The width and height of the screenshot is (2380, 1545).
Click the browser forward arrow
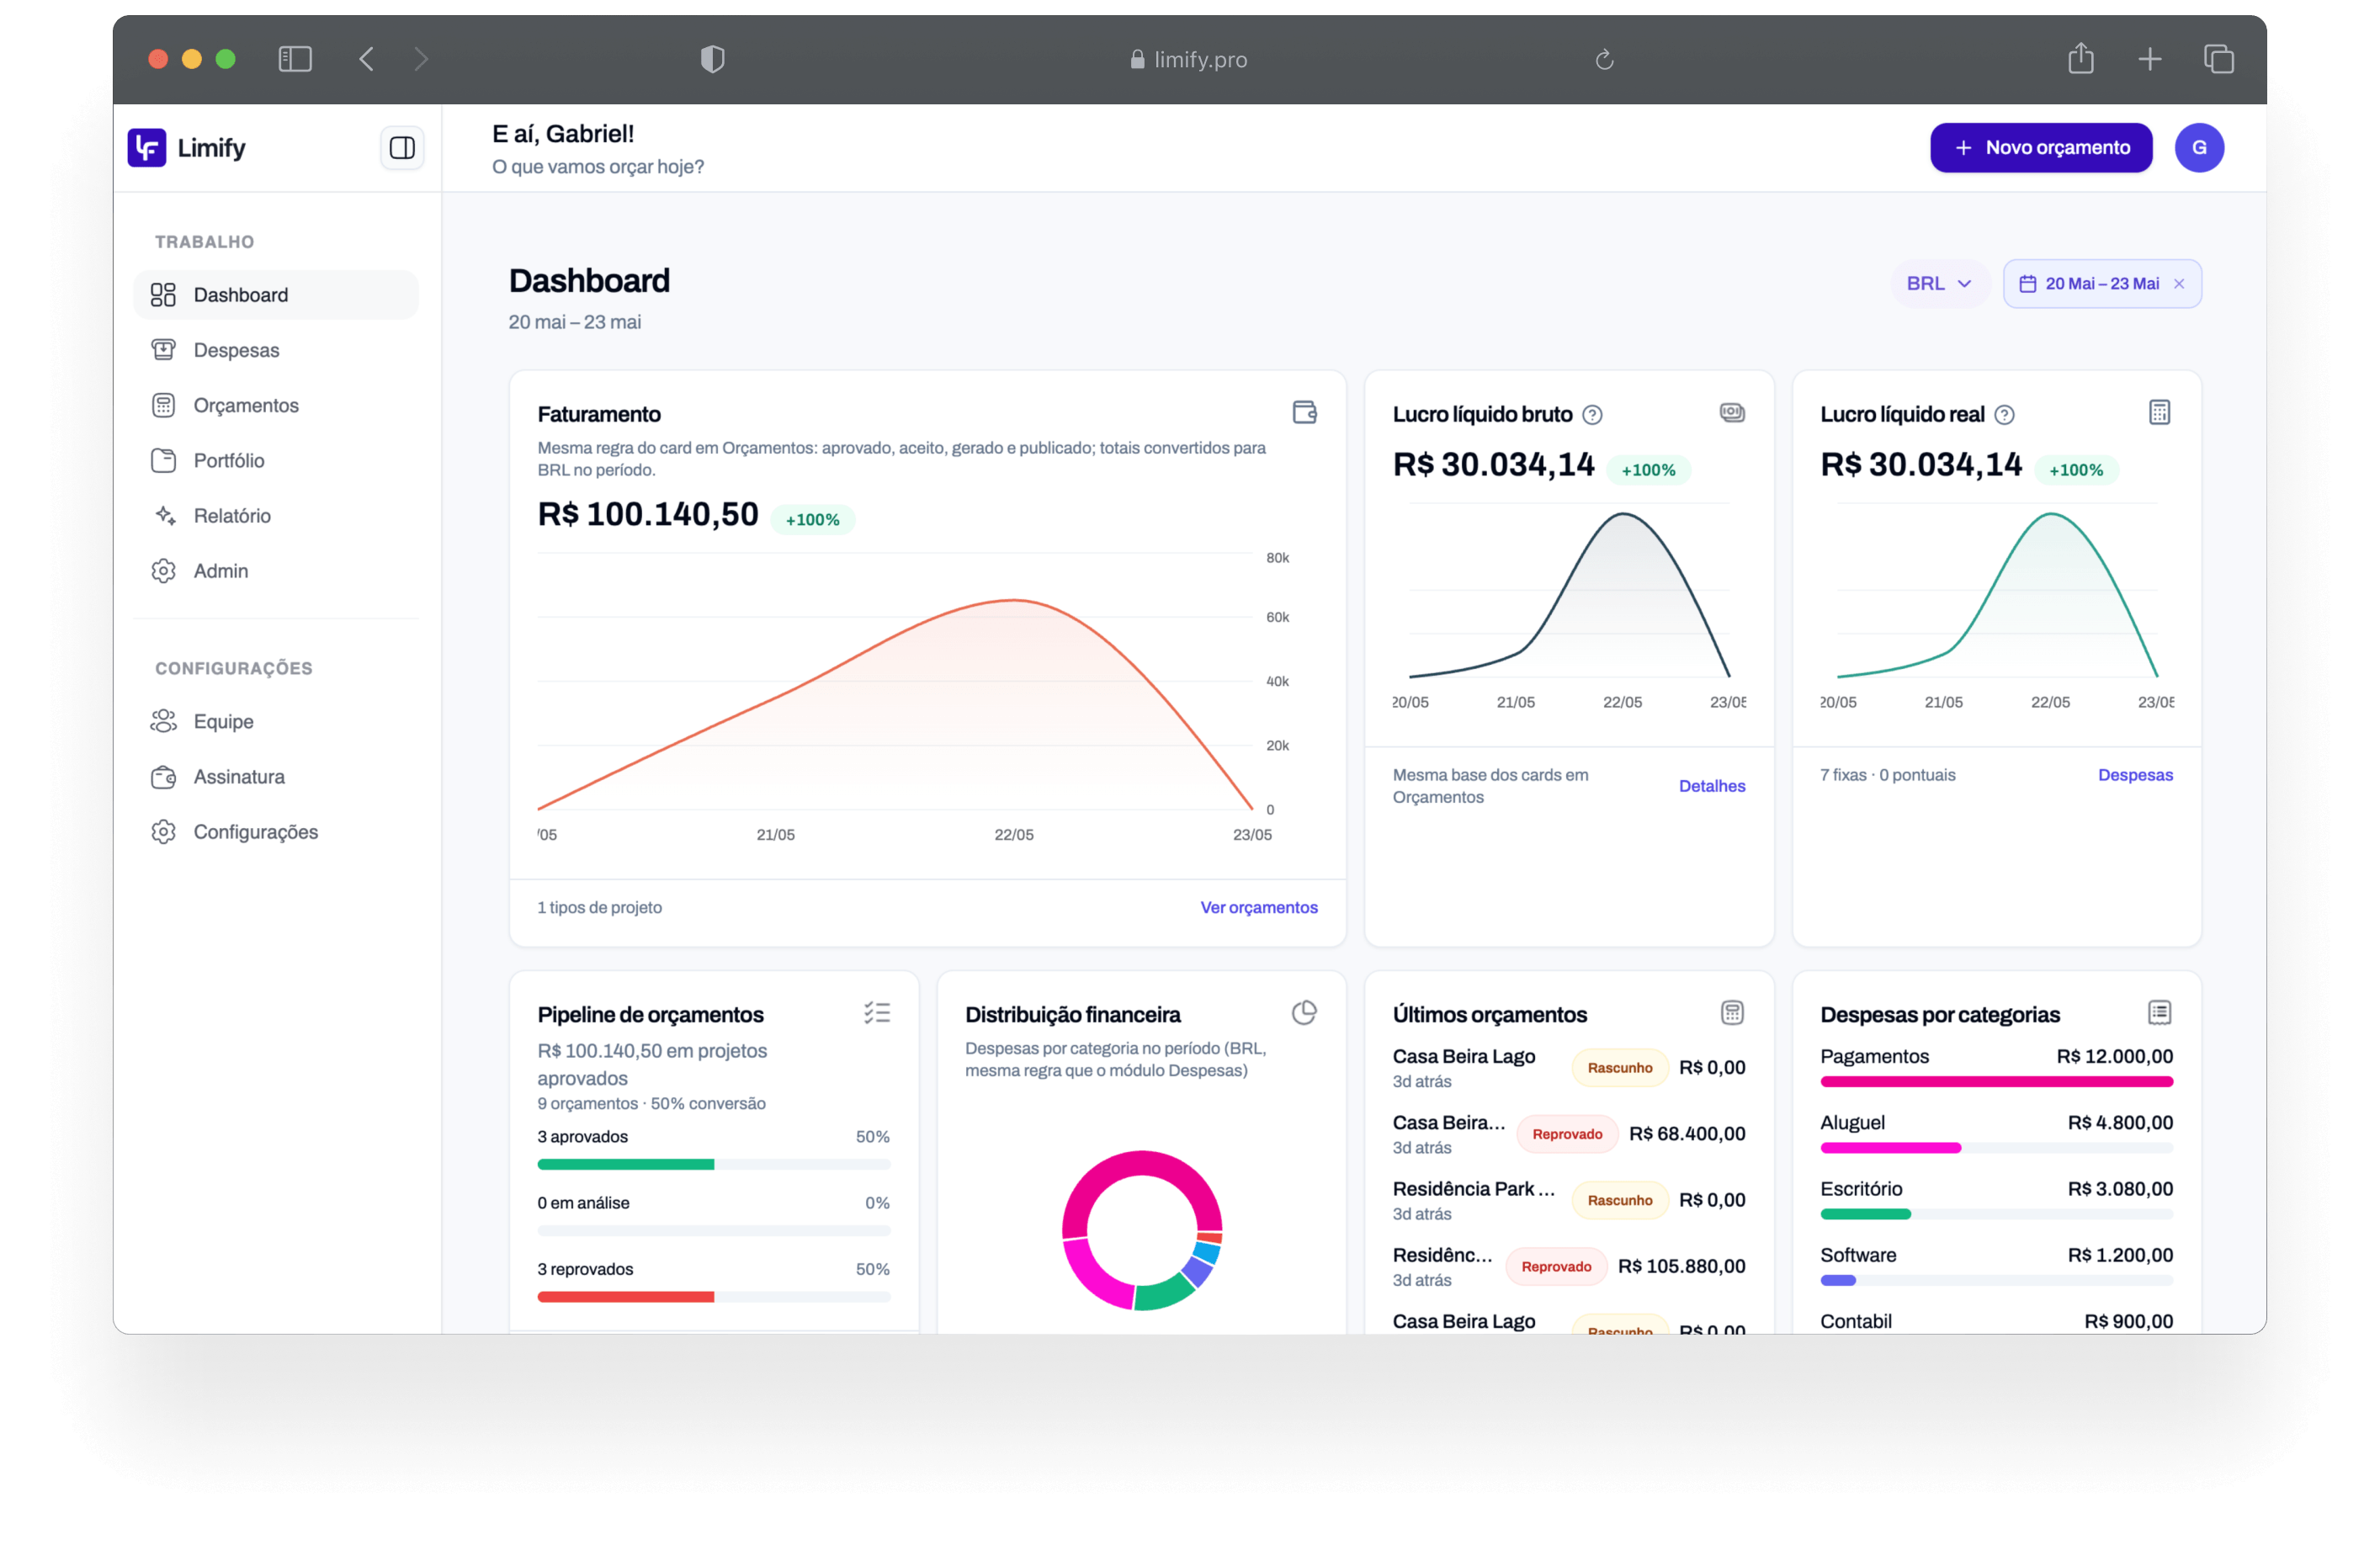(421, 59)
